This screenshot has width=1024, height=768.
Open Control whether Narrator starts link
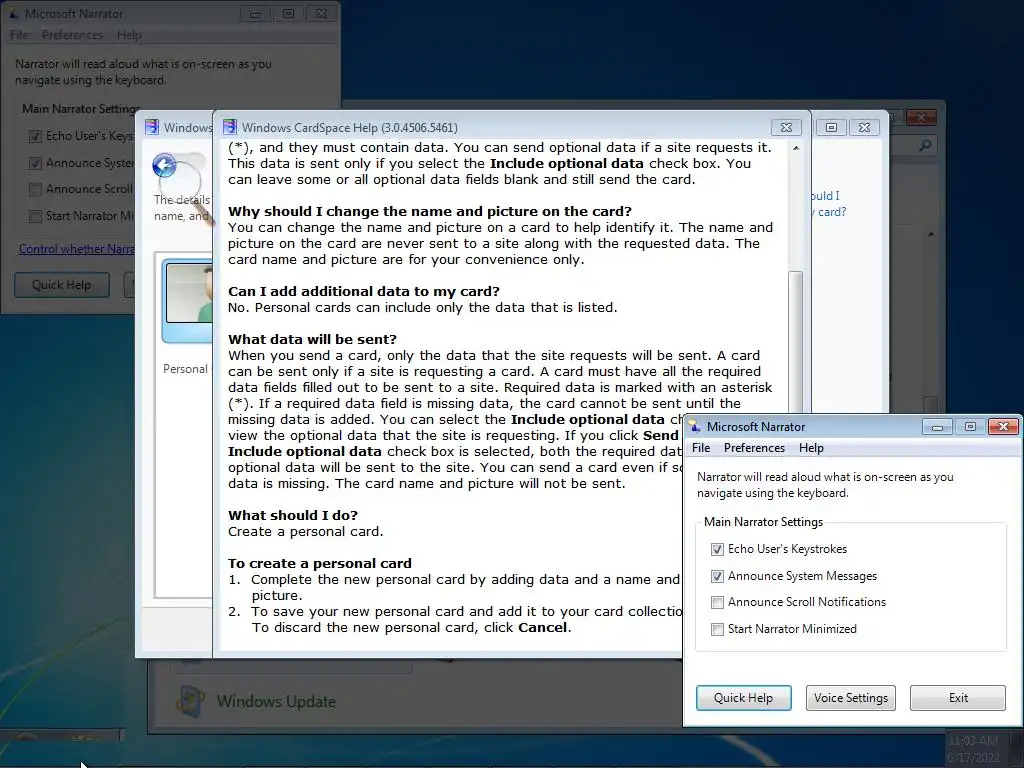point(76,249)
